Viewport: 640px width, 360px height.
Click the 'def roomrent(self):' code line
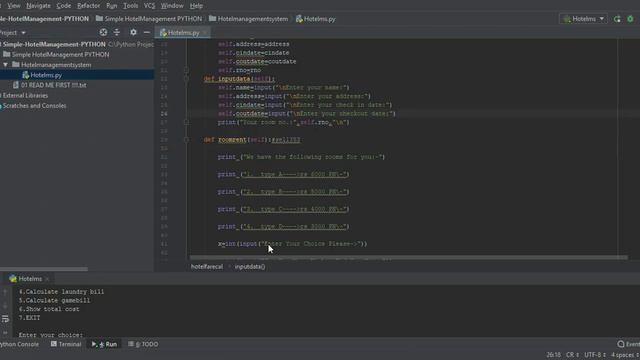pos(252,140)
